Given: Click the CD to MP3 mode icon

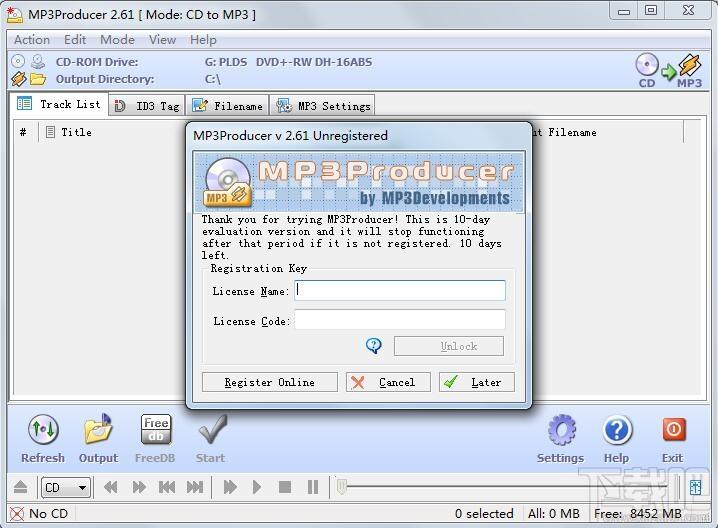Looking at the screenshot, I should point(668,70).
